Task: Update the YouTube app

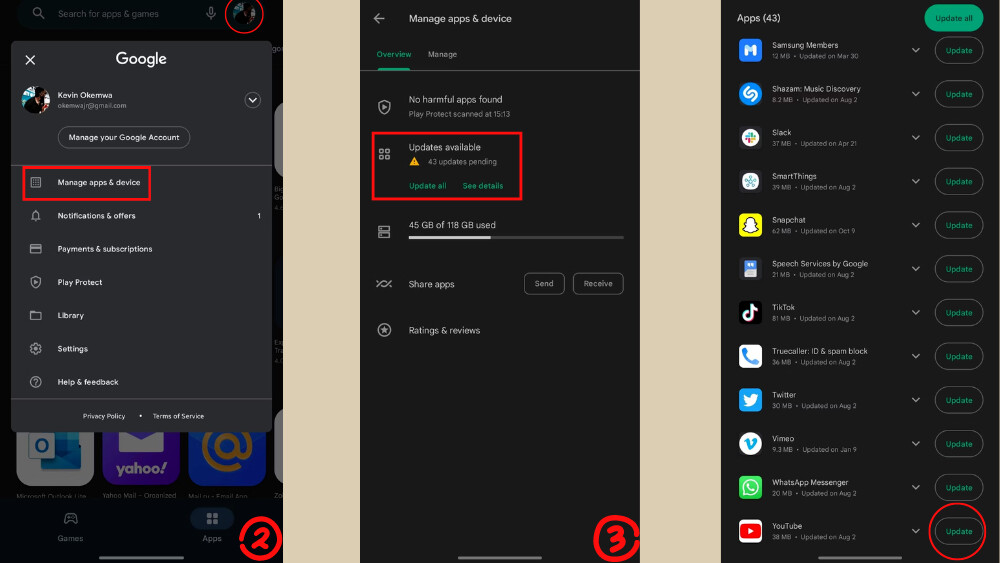Action: coord(958,531)
